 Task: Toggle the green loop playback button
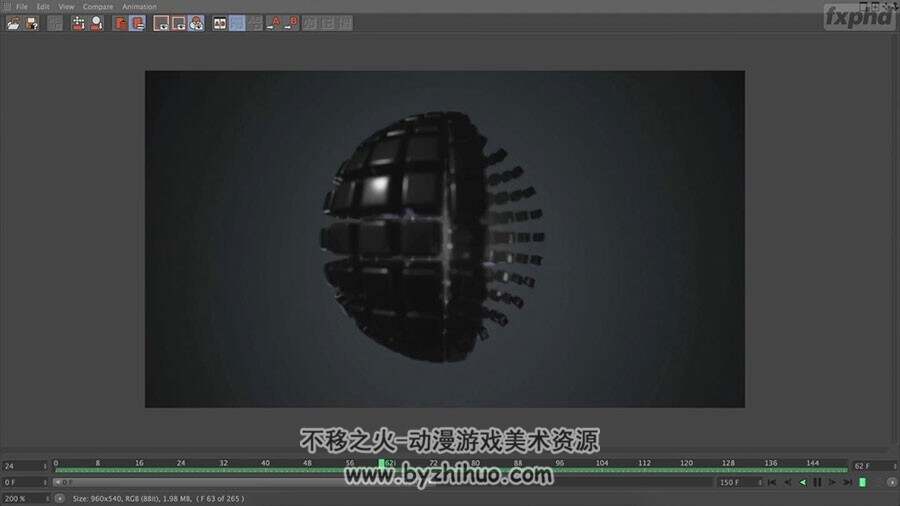pyautogui.click(x=862, y=482)
